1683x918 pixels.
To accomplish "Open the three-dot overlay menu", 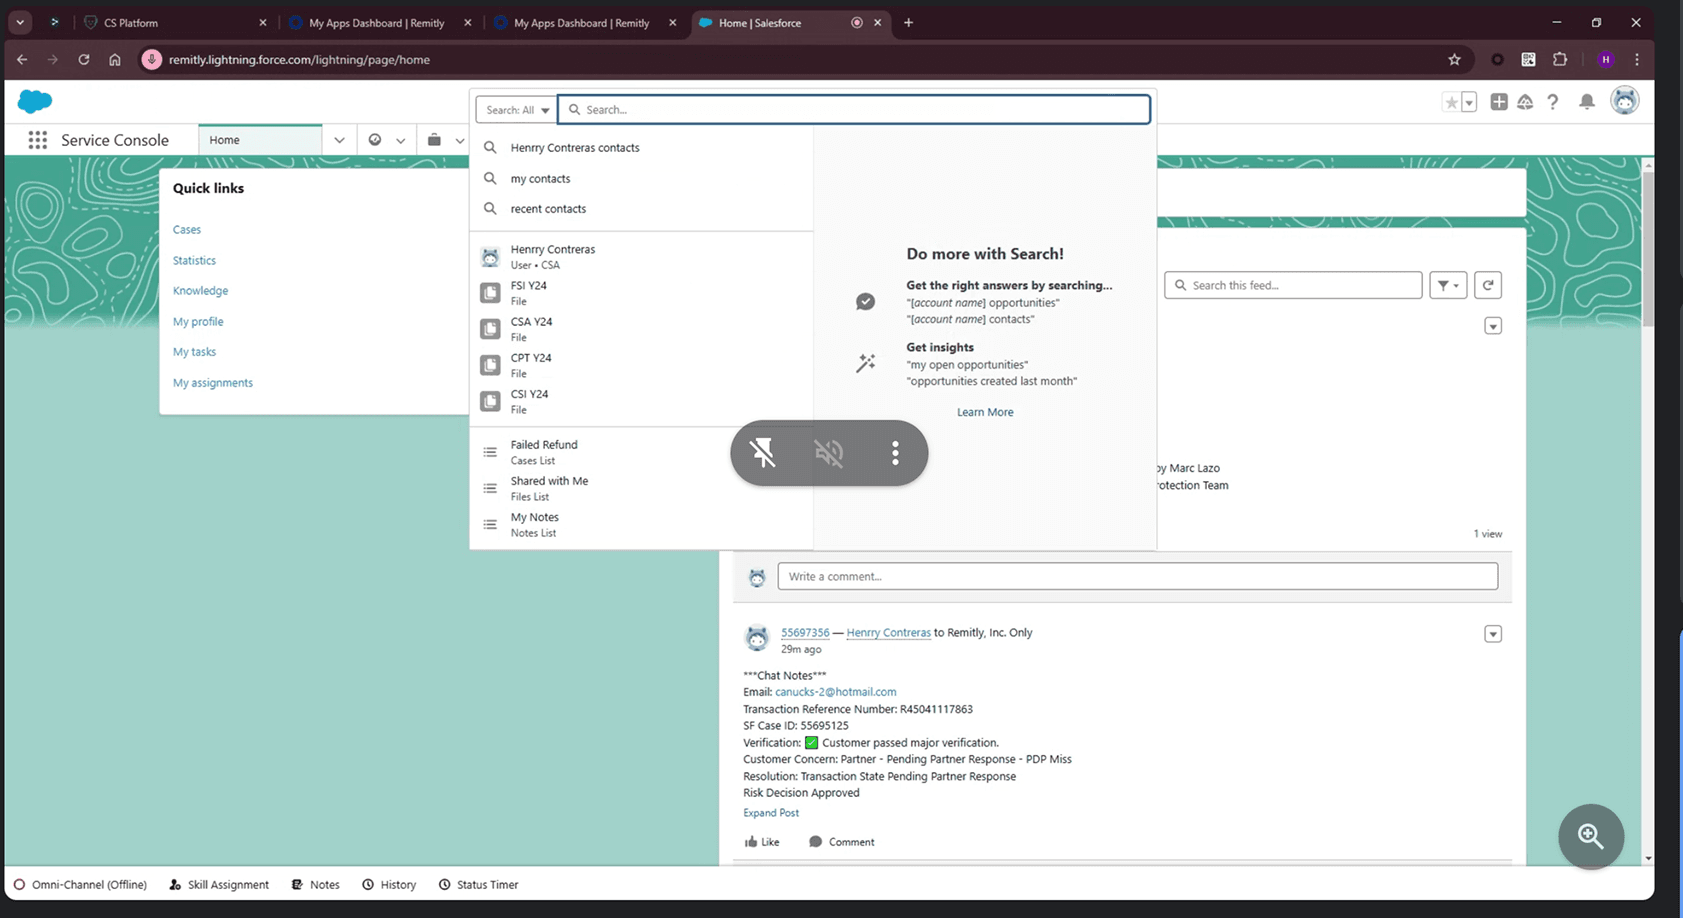I will (895, 453).
